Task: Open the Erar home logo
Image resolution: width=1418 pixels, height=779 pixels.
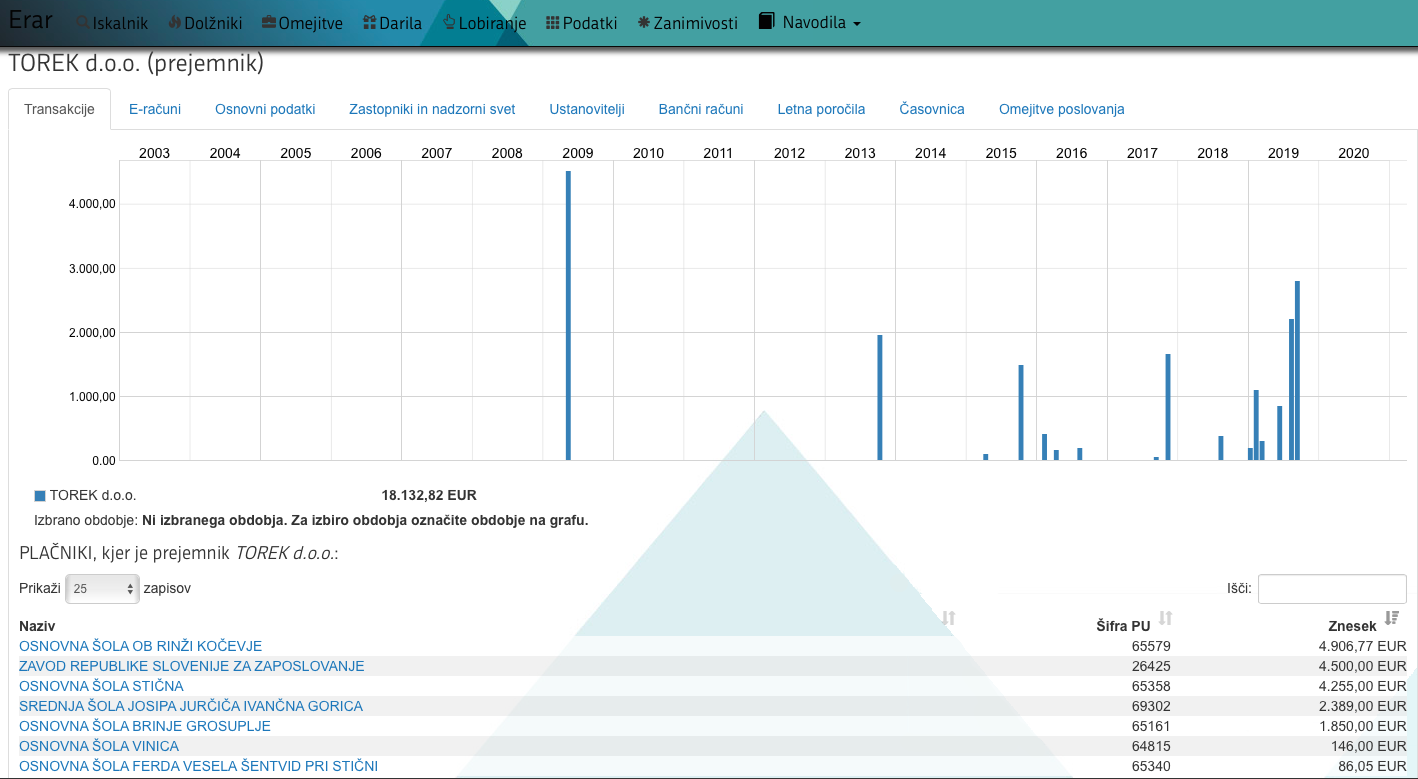Action: 30,21
